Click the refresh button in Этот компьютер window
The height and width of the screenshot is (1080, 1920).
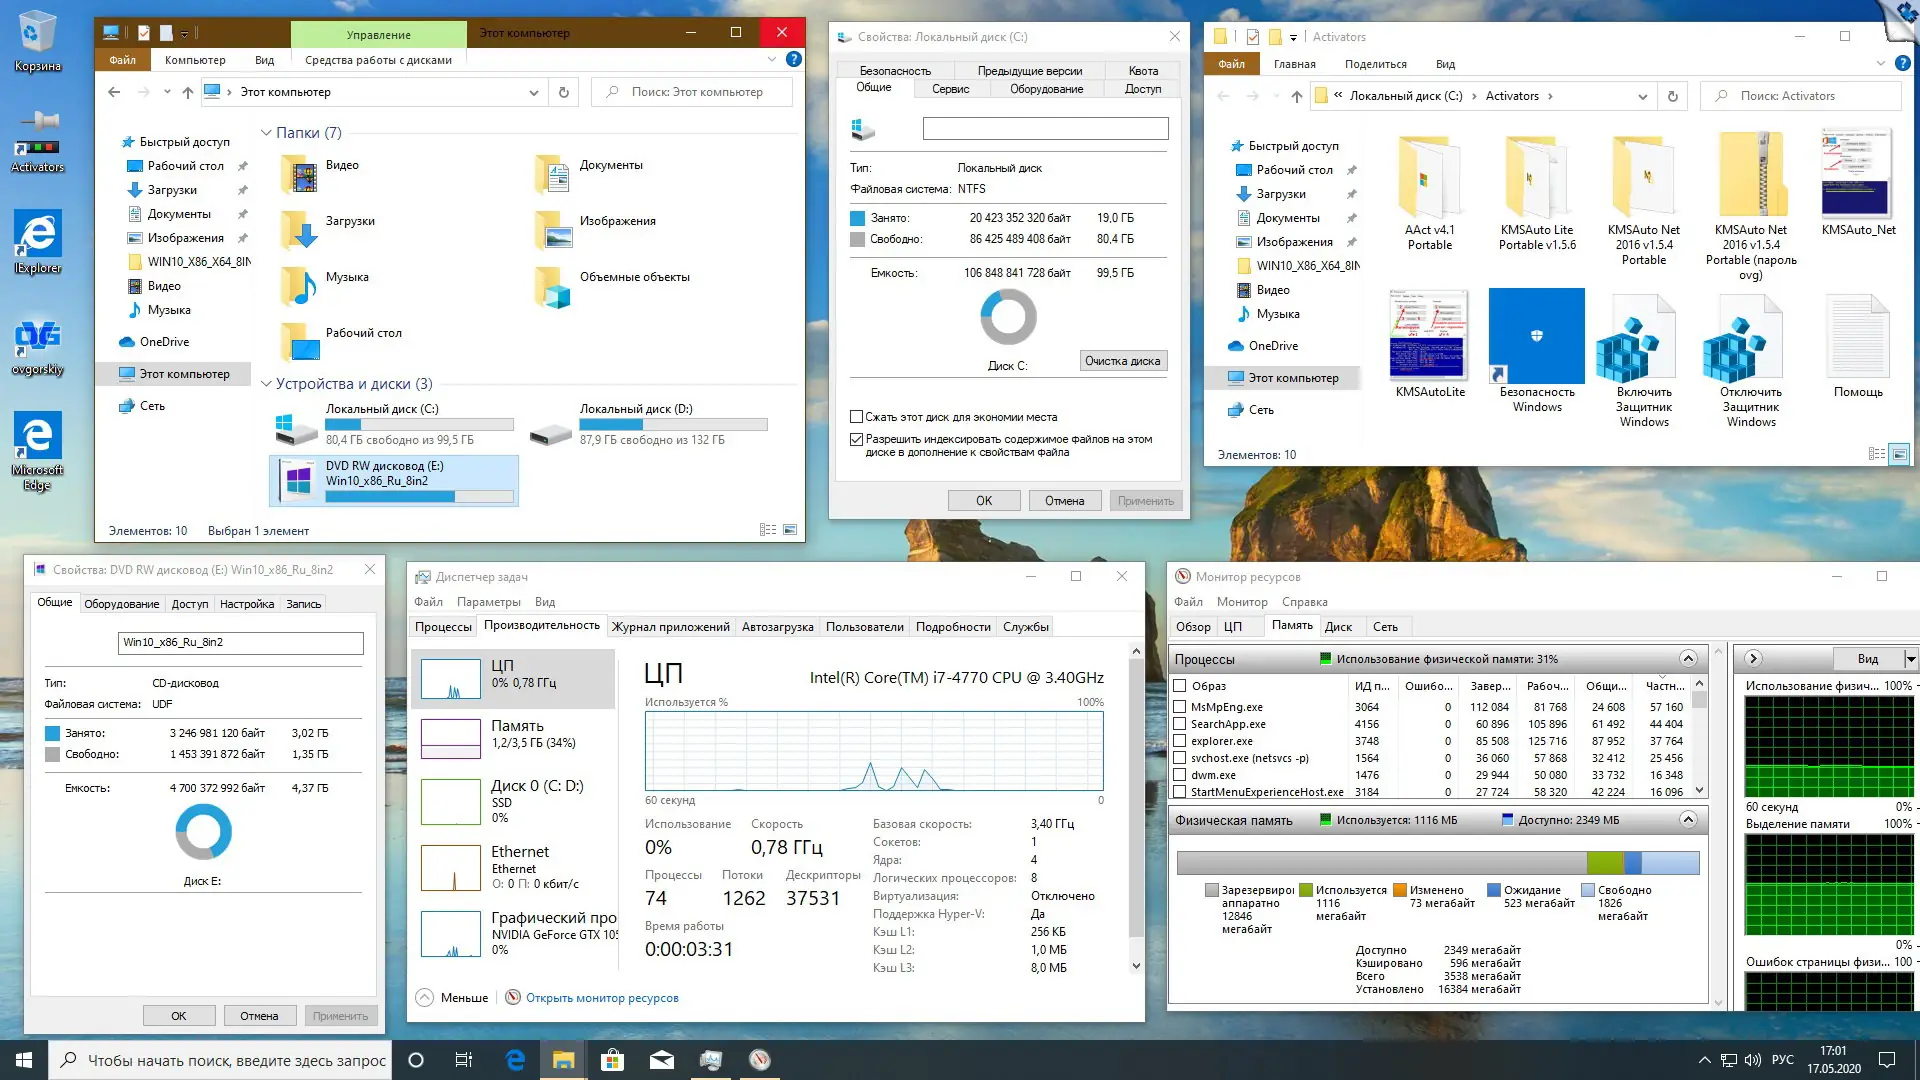pyautogui.click(x=563, y=92)
